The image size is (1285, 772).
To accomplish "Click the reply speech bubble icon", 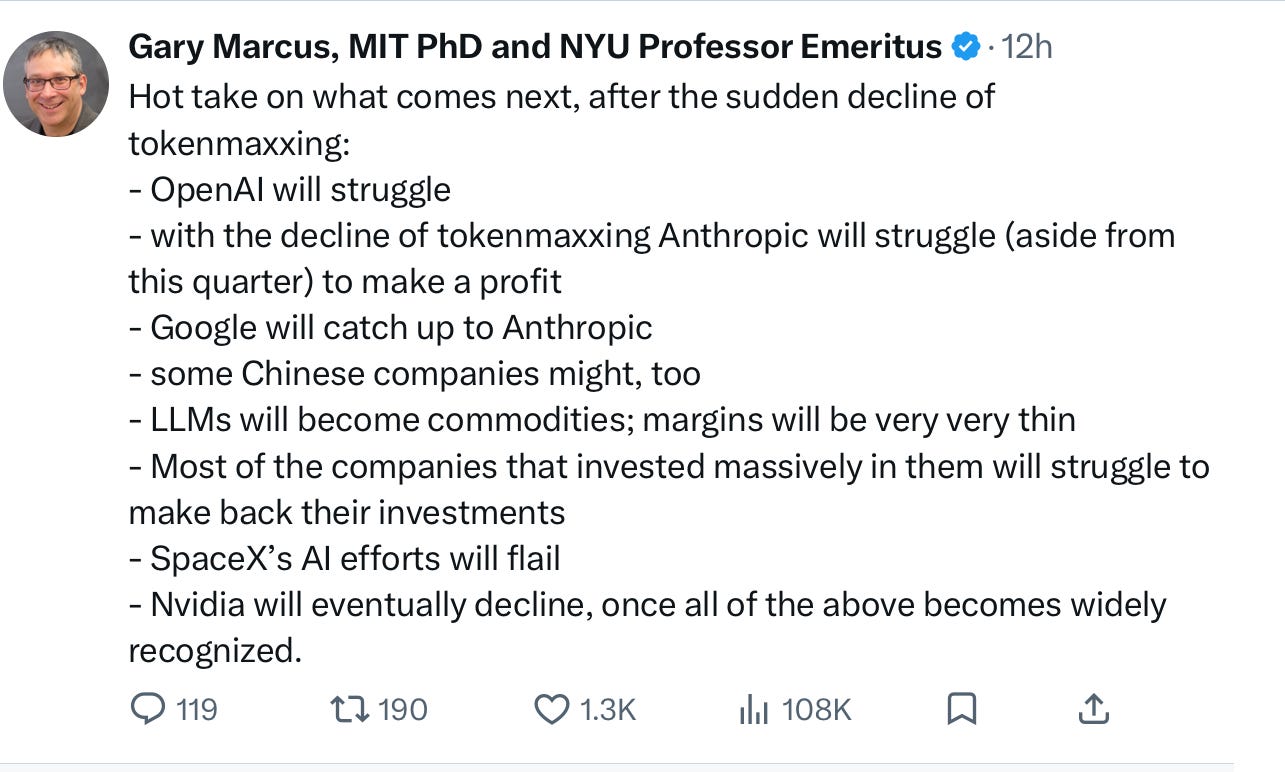I will point(148,710).
